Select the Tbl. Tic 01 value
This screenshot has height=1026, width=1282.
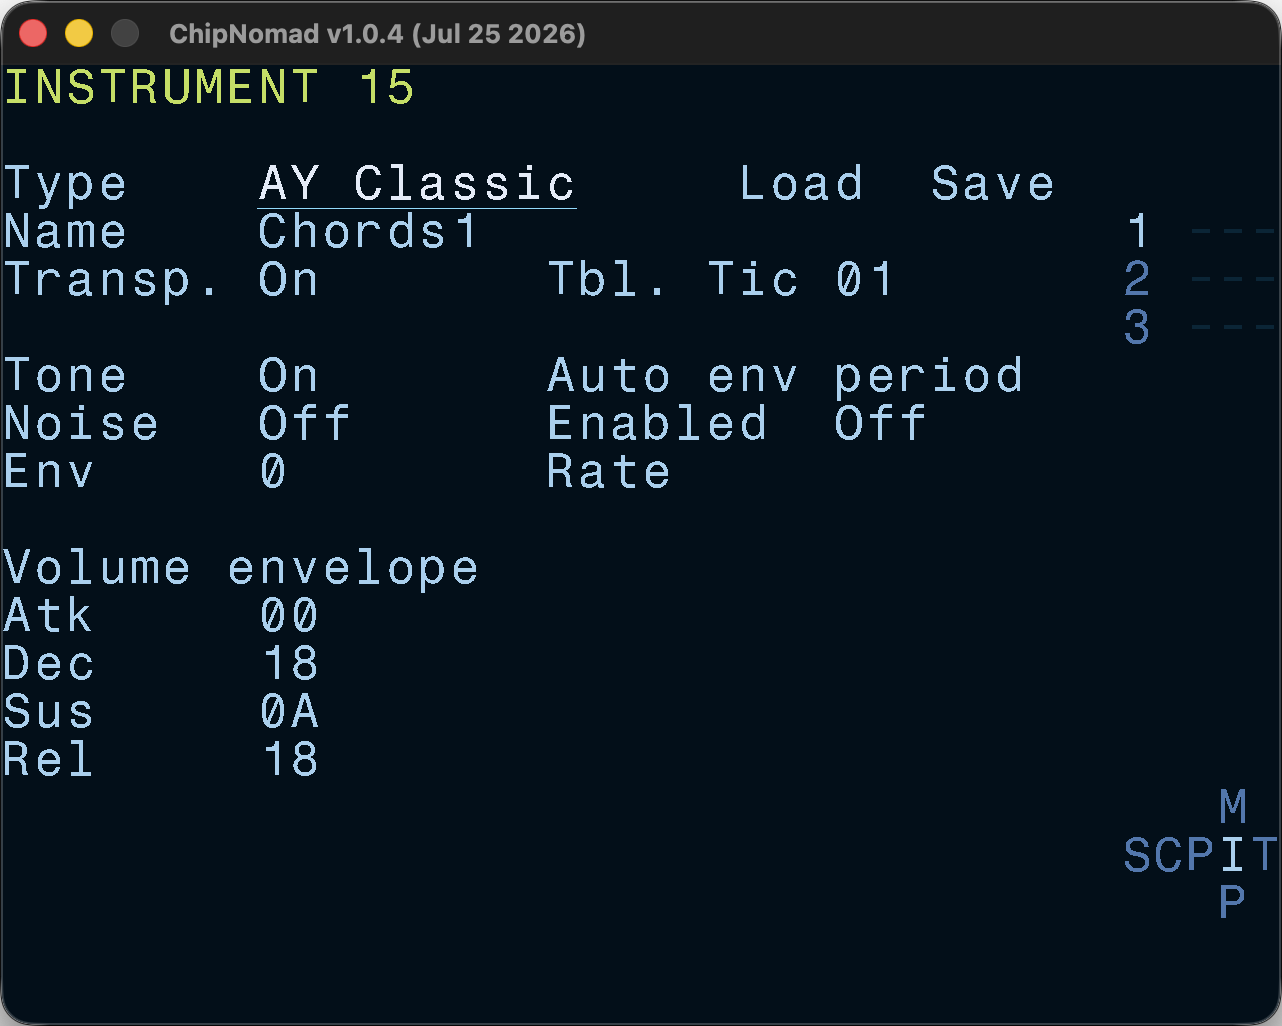[x=864, y=280]
